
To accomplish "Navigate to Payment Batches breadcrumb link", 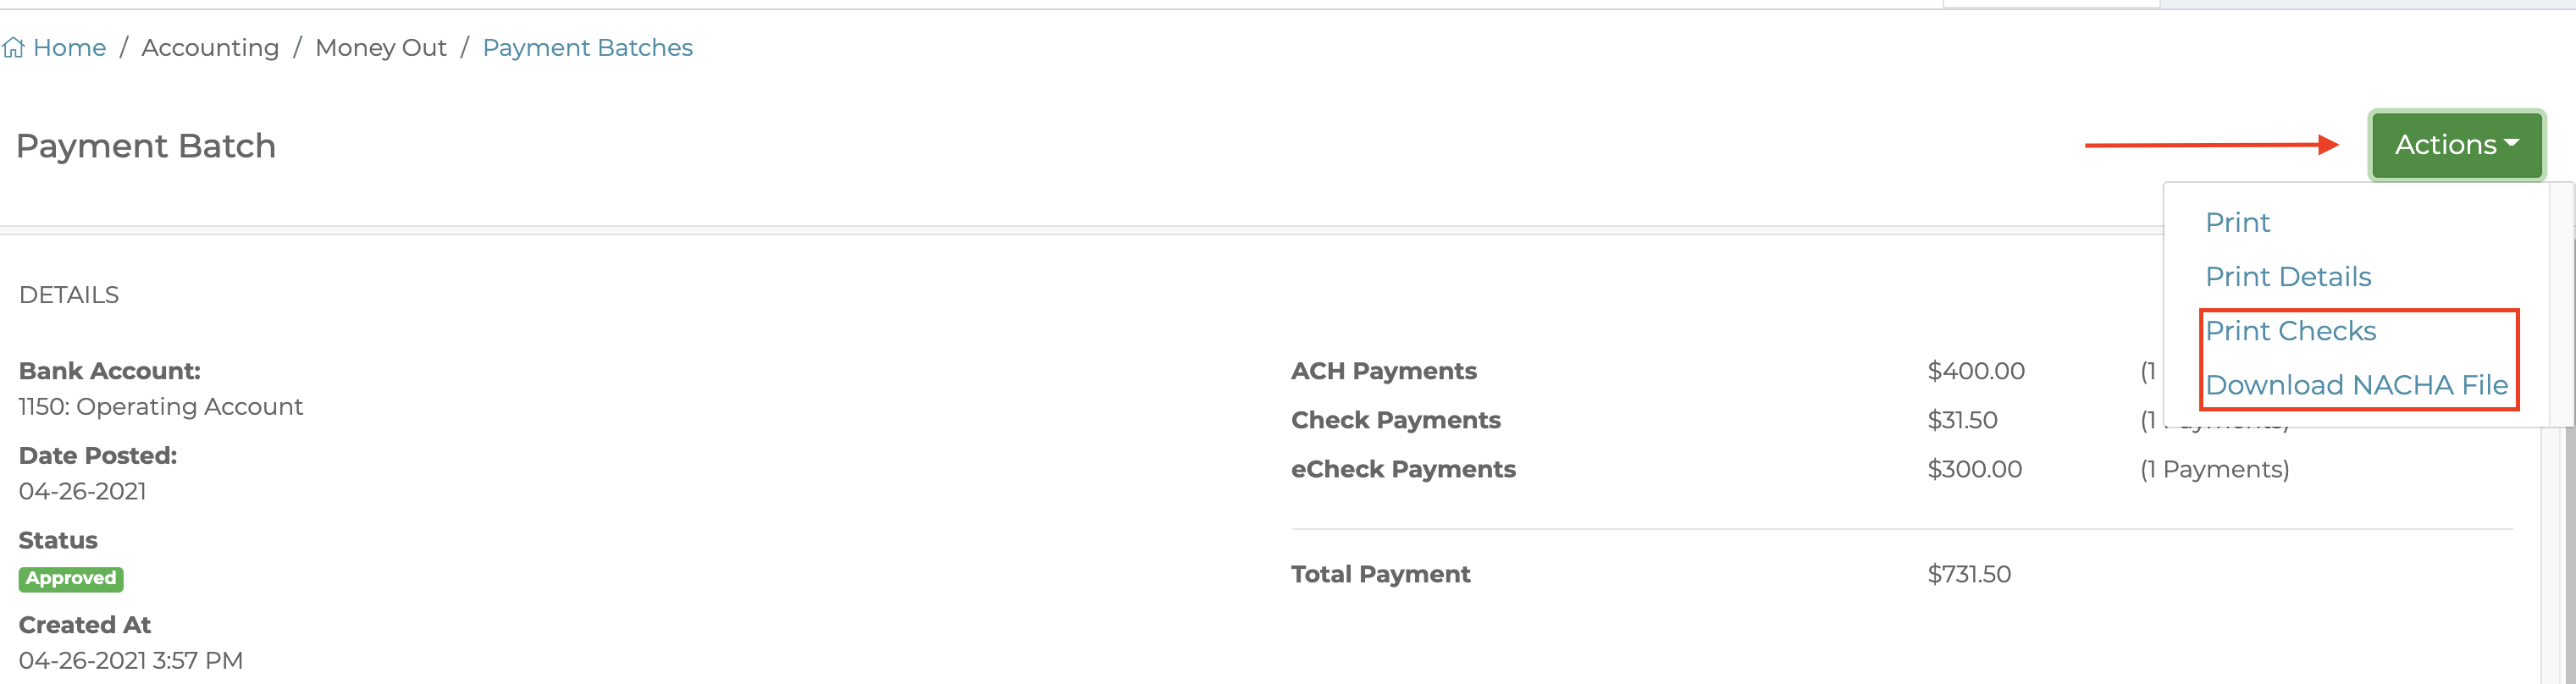I will (x=587, y=48).
